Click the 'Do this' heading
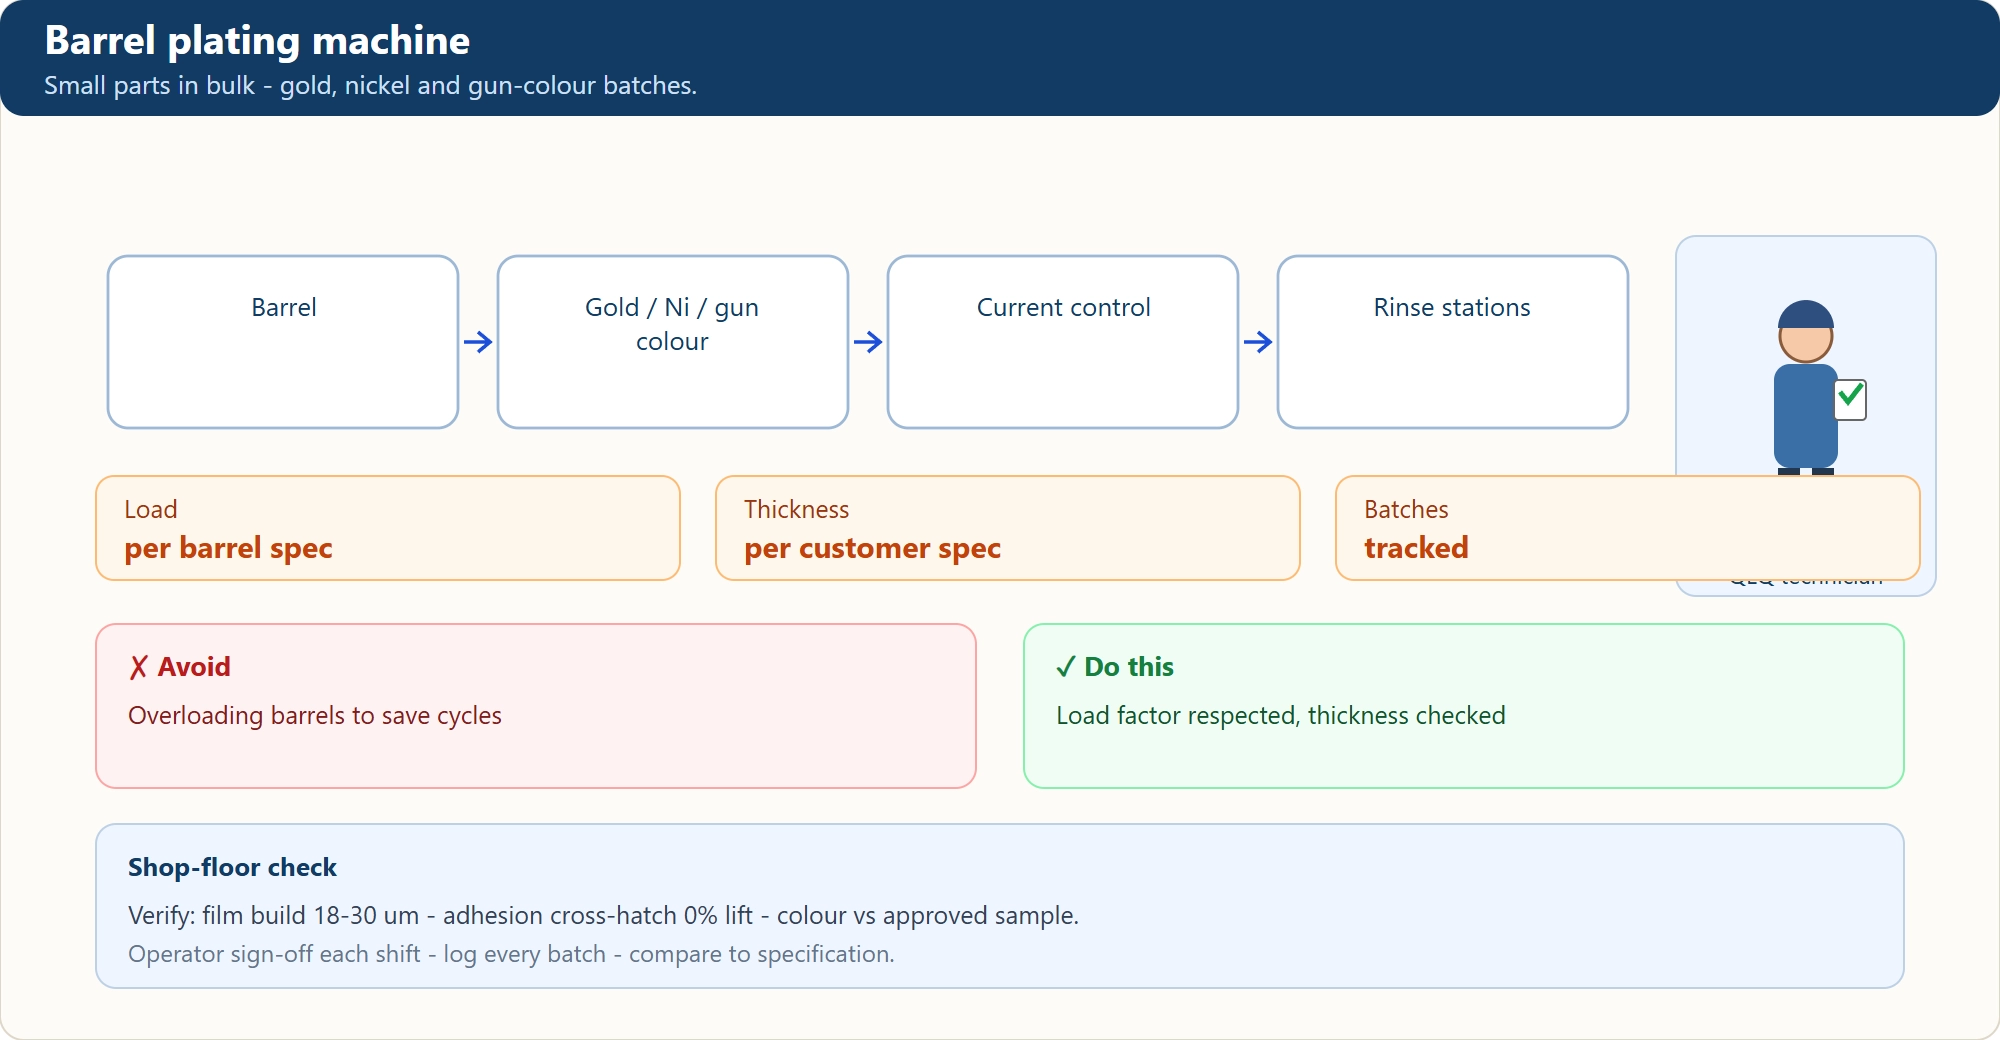 1129,667
